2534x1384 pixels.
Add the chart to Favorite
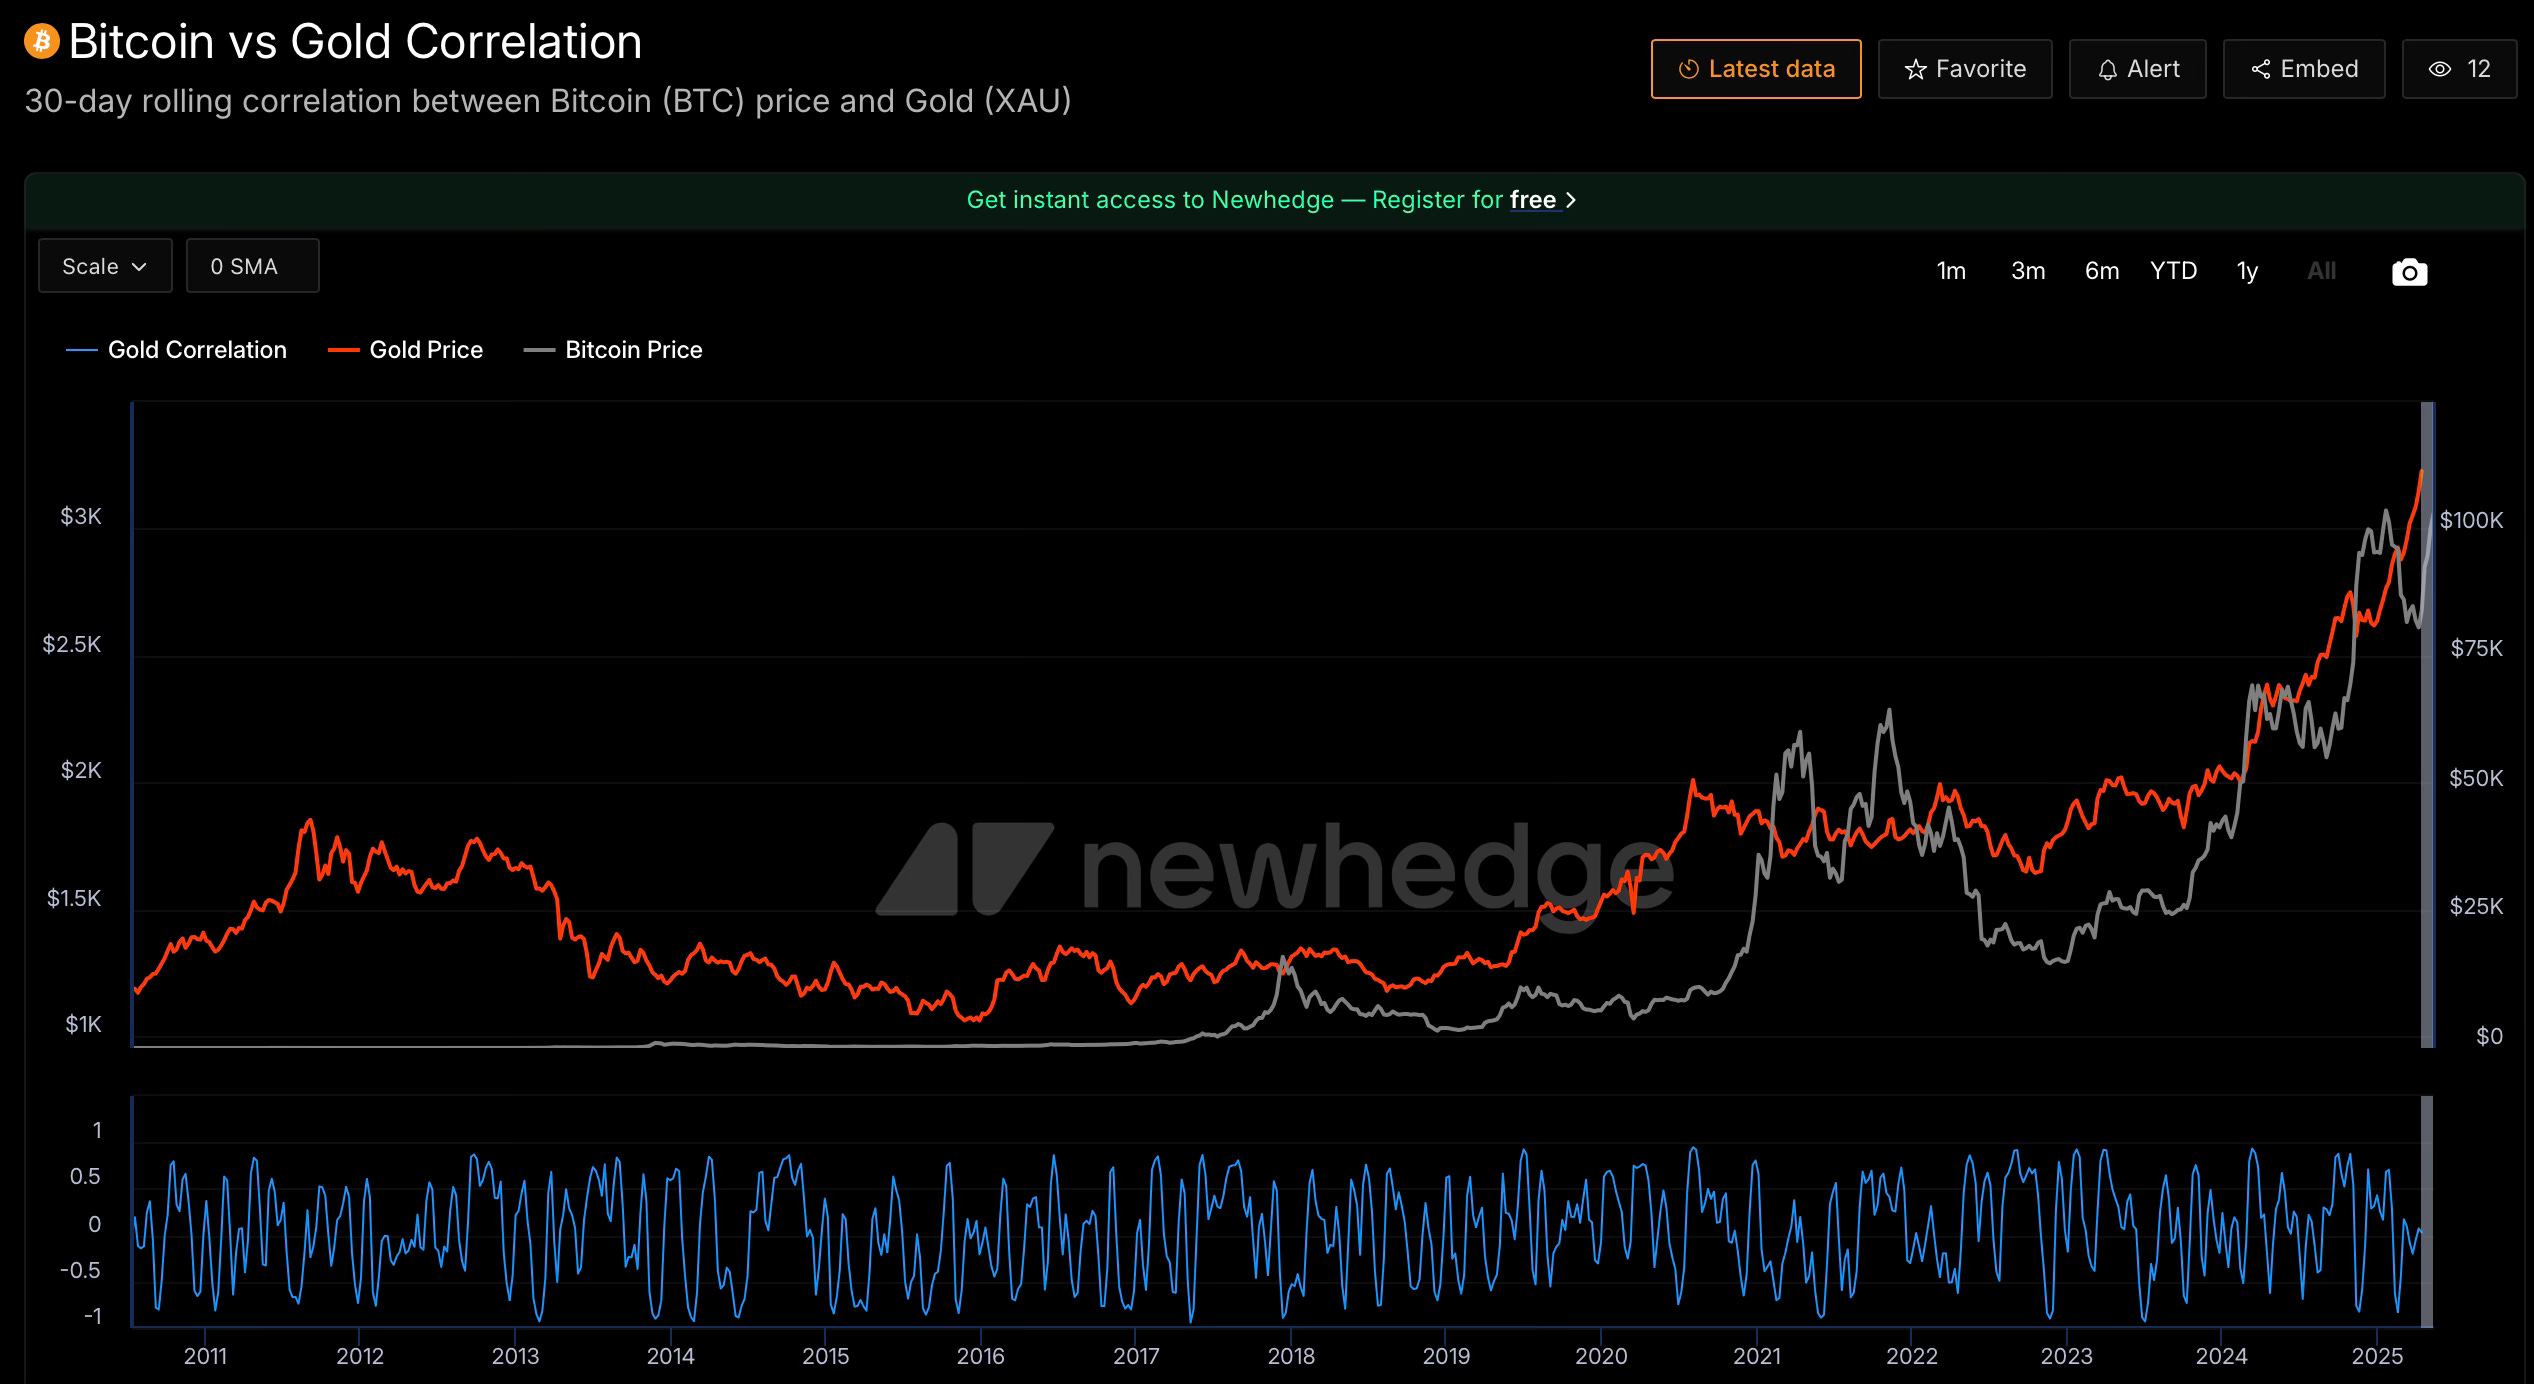[1965, 69]
